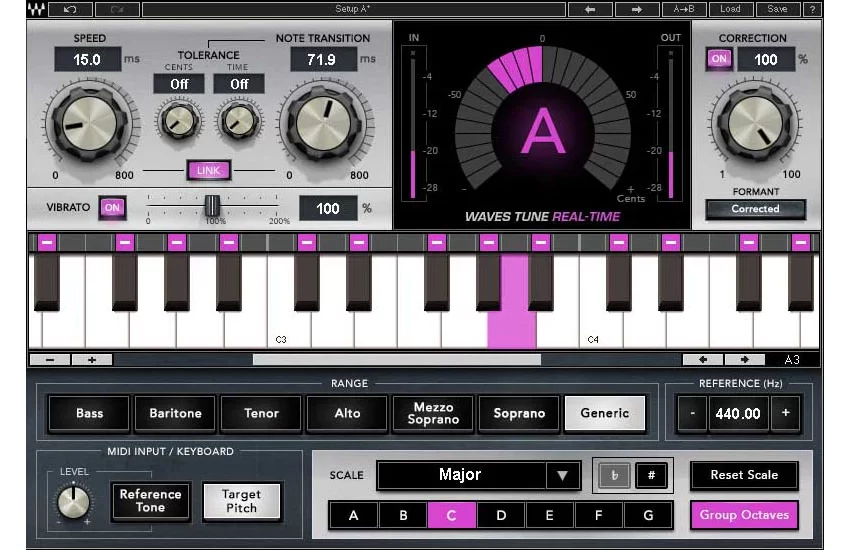Click the highlighted A3 piano key
This screenshot has height=550, width=850.
coord(512,325)
